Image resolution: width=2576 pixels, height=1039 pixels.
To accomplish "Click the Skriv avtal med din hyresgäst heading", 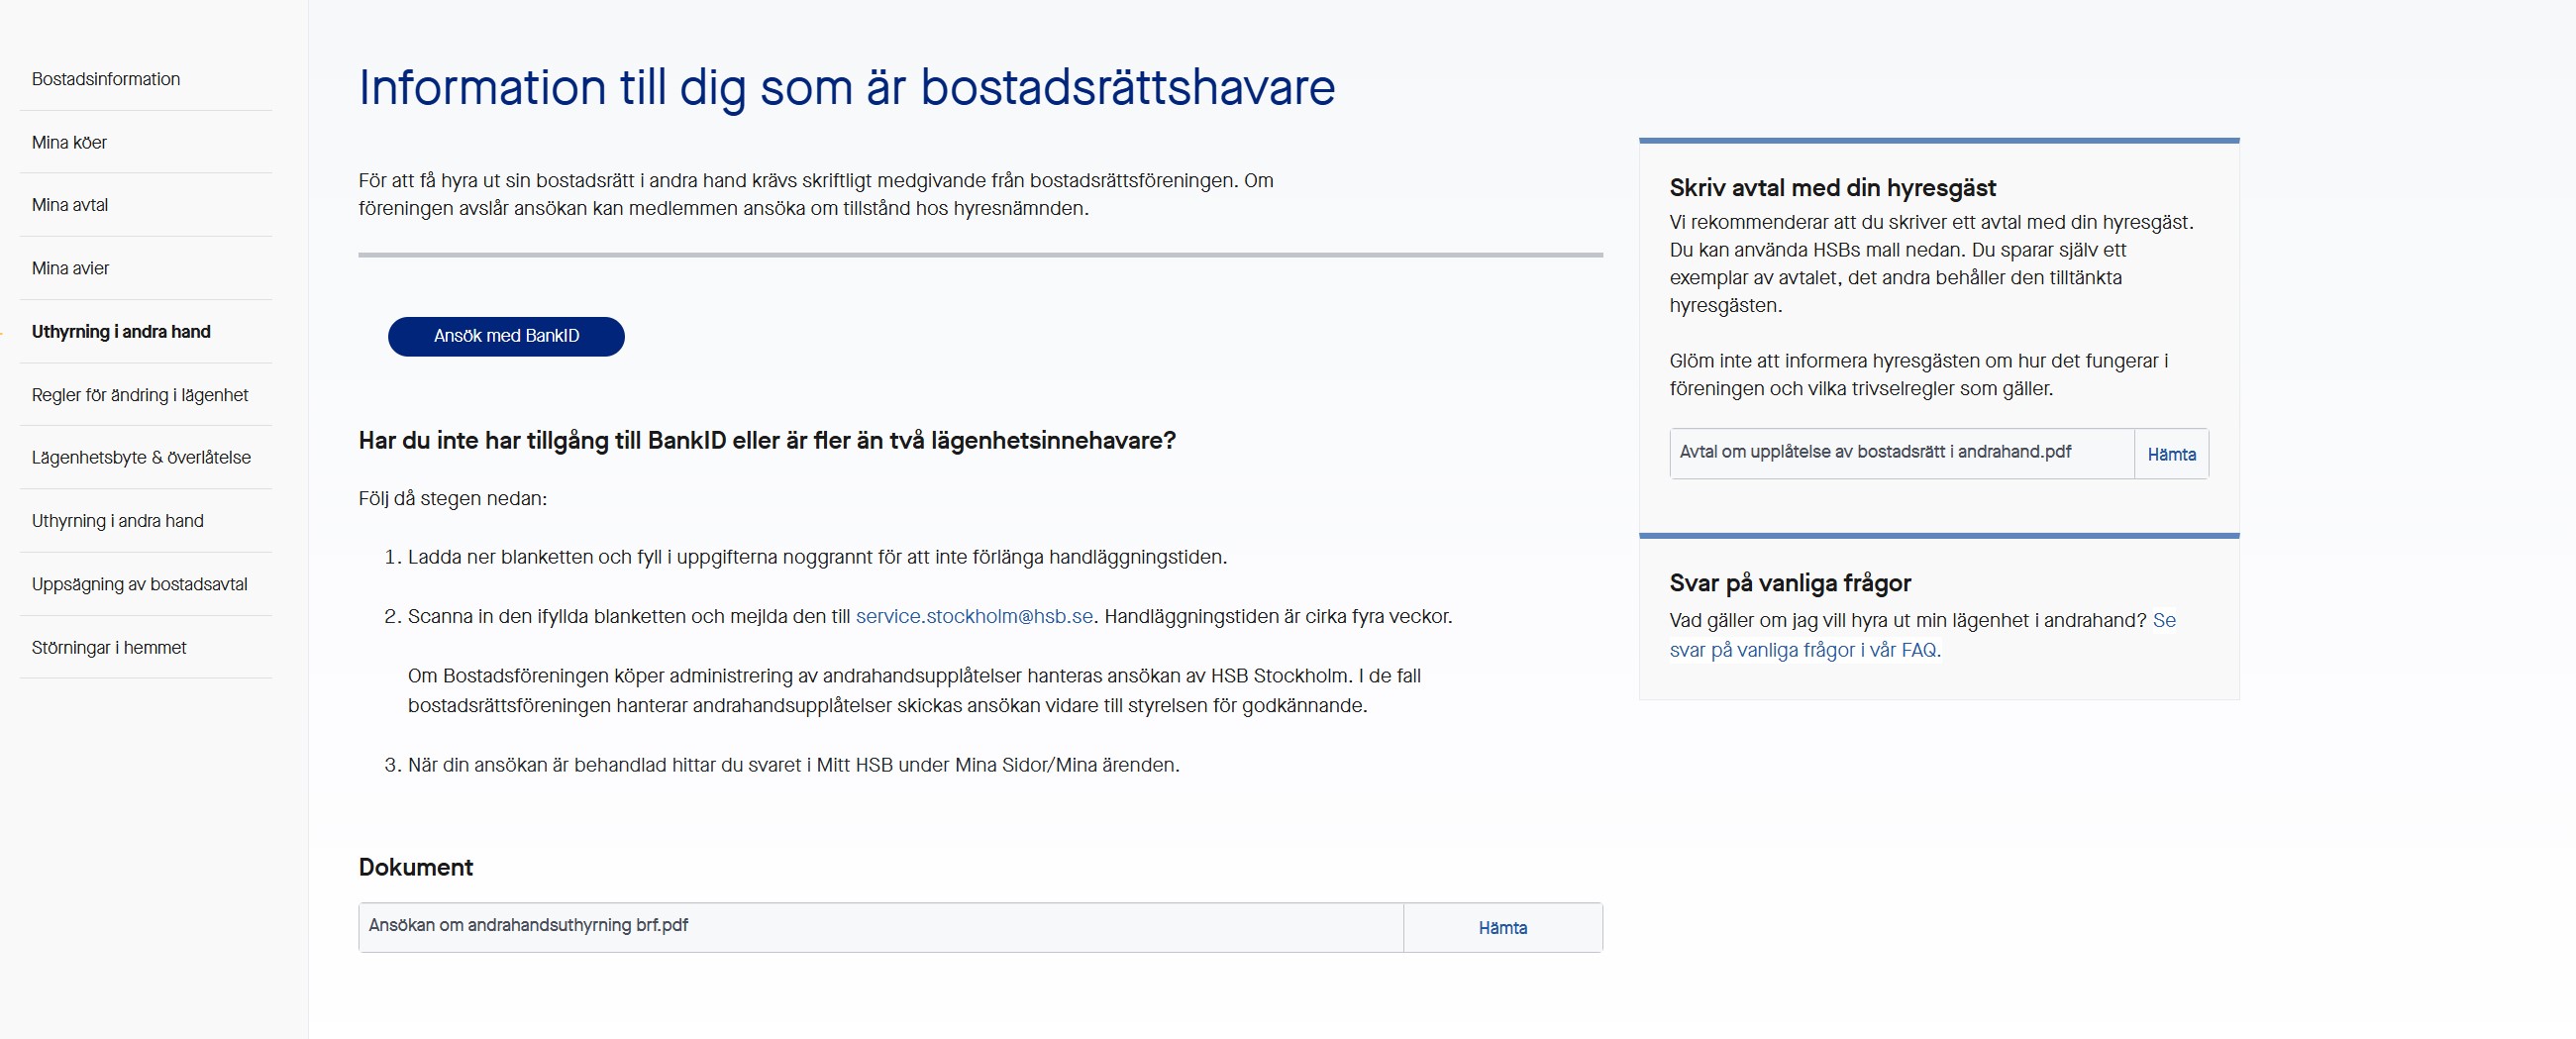I will [x=1832, y=188].
